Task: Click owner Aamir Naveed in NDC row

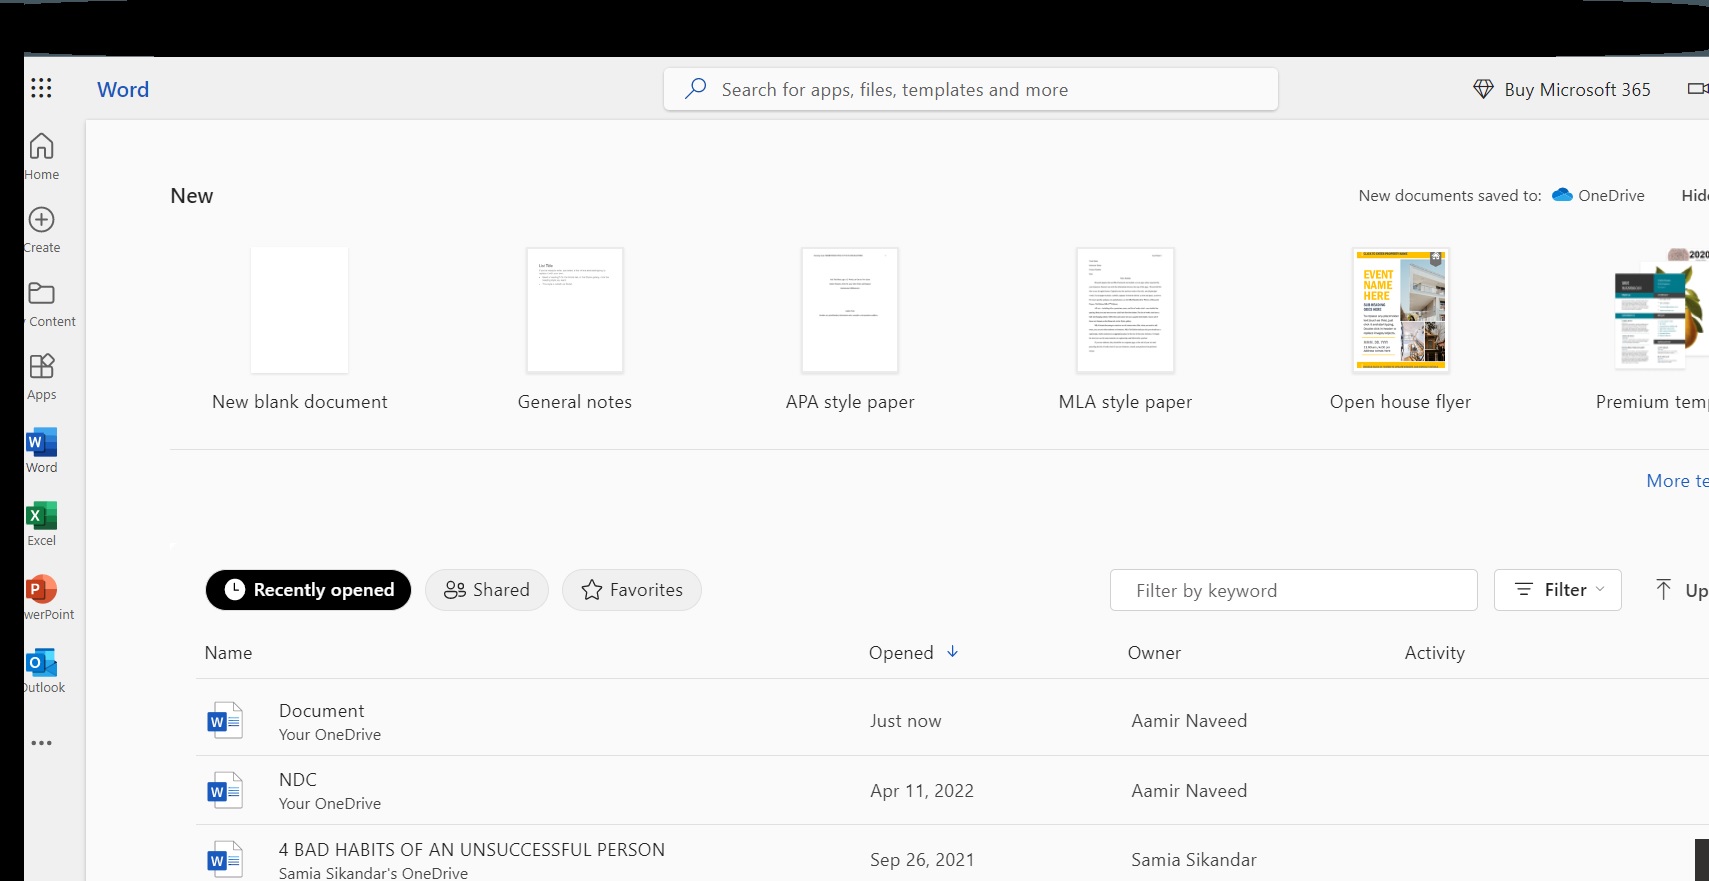Action: (x=1189, y=791)
